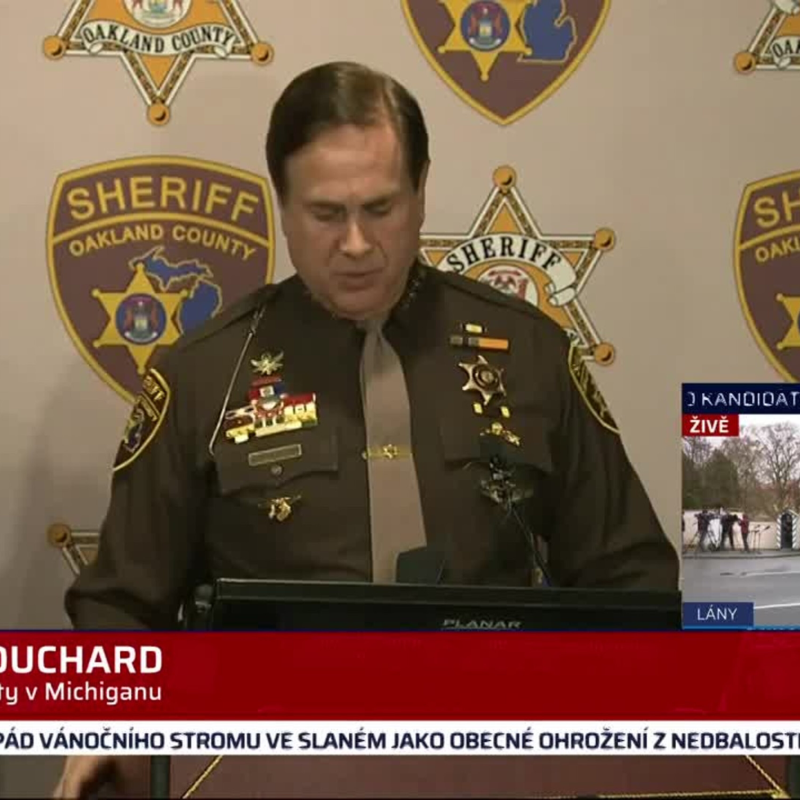Click the name plate under the service ribbons

click(274, 455)
